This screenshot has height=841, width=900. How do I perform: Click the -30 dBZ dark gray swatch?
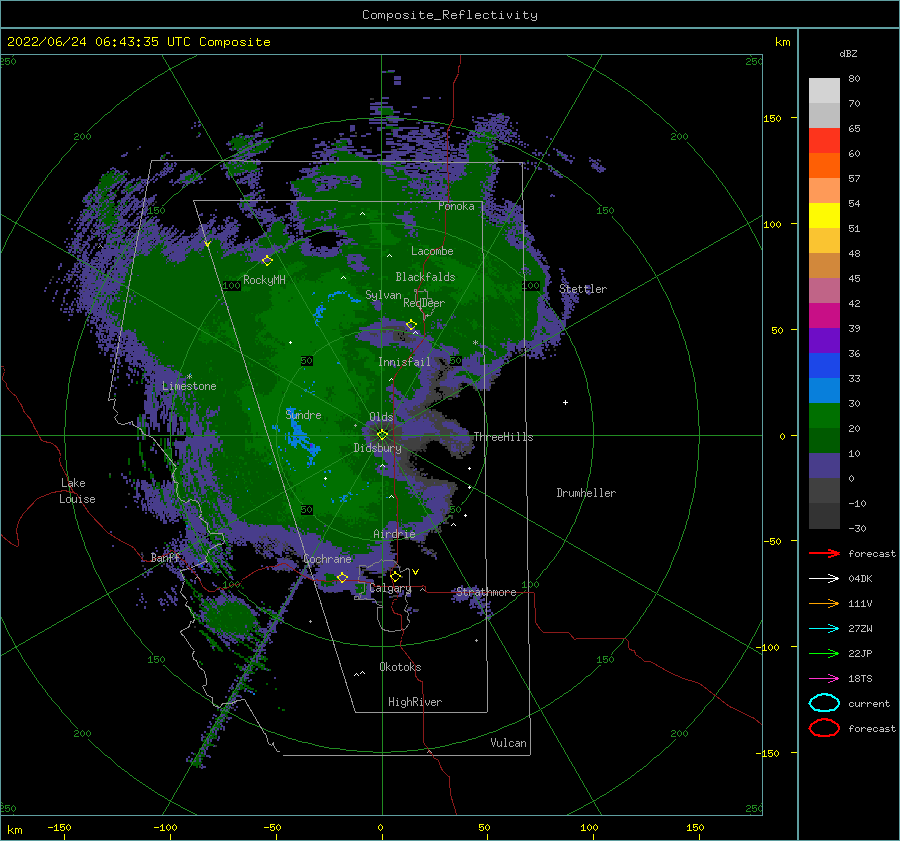tap(824, 516)
